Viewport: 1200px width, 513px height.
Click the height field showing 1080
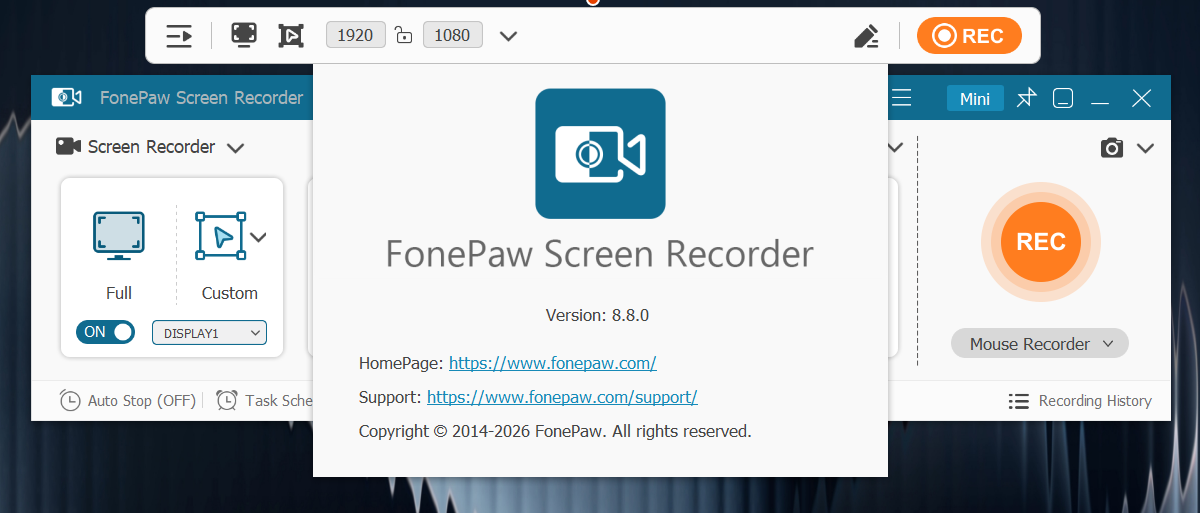pyautogui.click(x=453, y=35)
